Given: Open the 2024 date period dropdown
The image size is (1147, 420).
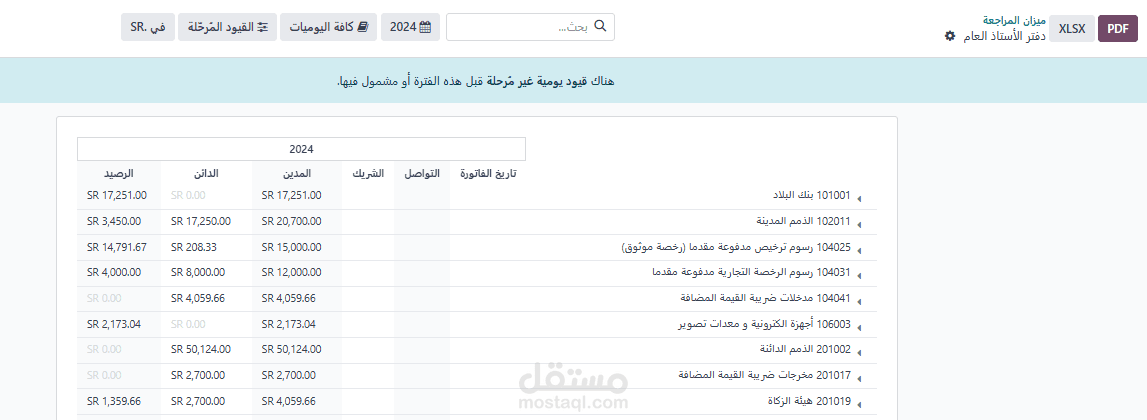Looking at the screenshot, I should [x=410, y=27].
